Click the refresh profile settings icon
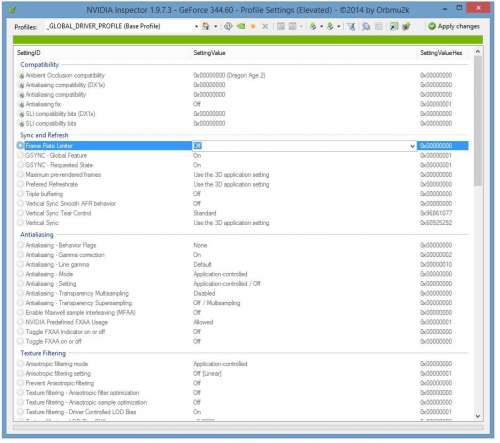Viewport: 500px width, 443px height. click(228, 26)
